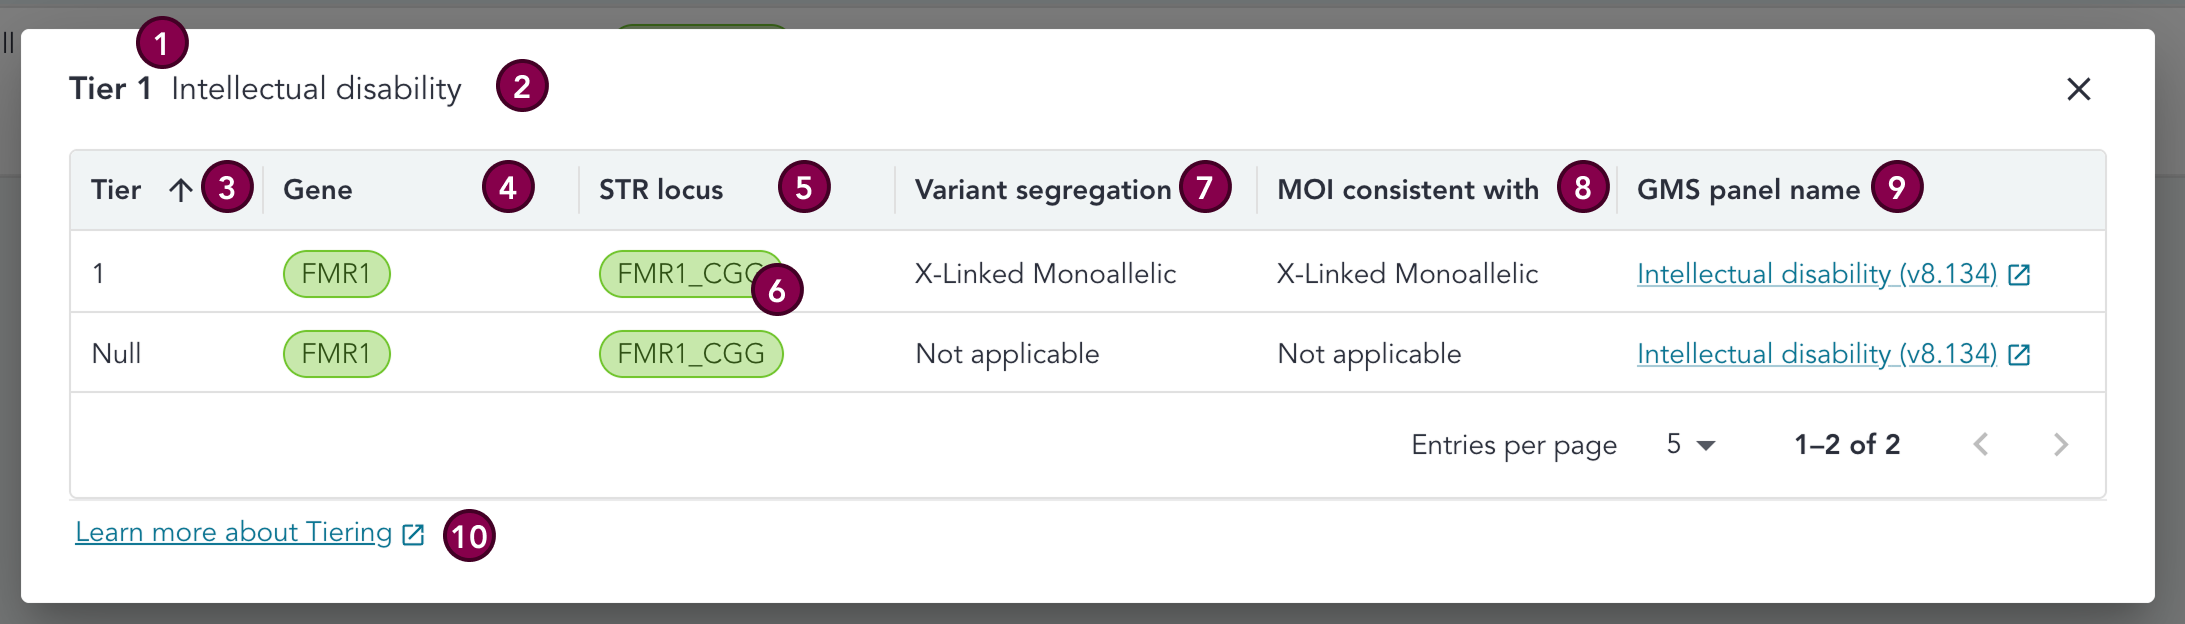Open Intellectual disability link in Null row

point(1816,354)
